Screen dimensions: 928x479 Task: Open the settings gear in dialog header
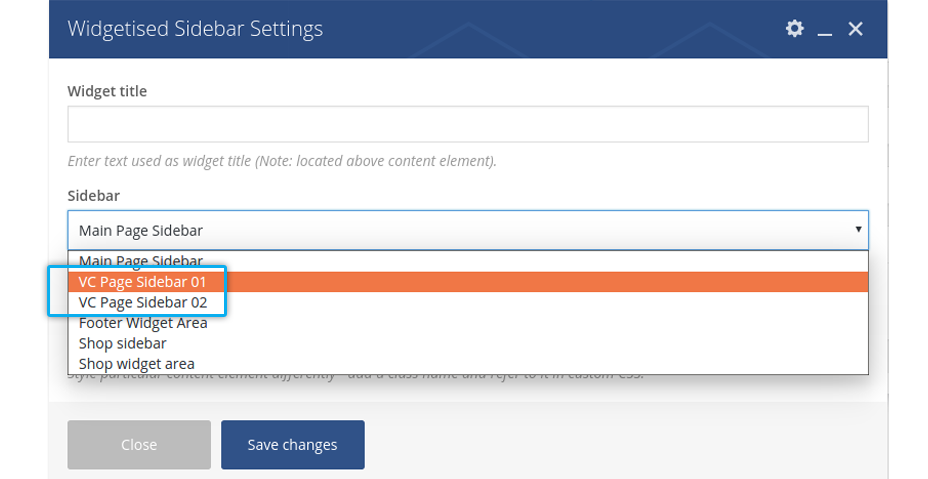[x=795, y=29]
